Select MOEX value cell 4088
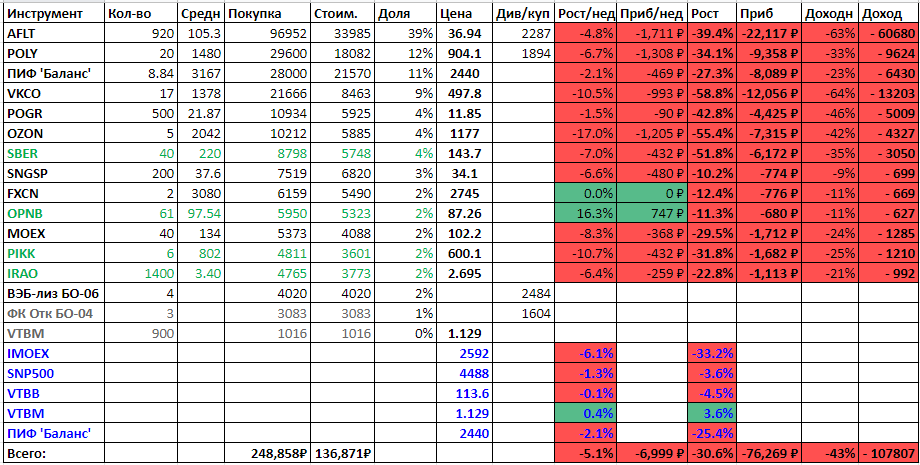Image resolution: width=920 pixels, height=465 pixels. (x=342, y=234)
